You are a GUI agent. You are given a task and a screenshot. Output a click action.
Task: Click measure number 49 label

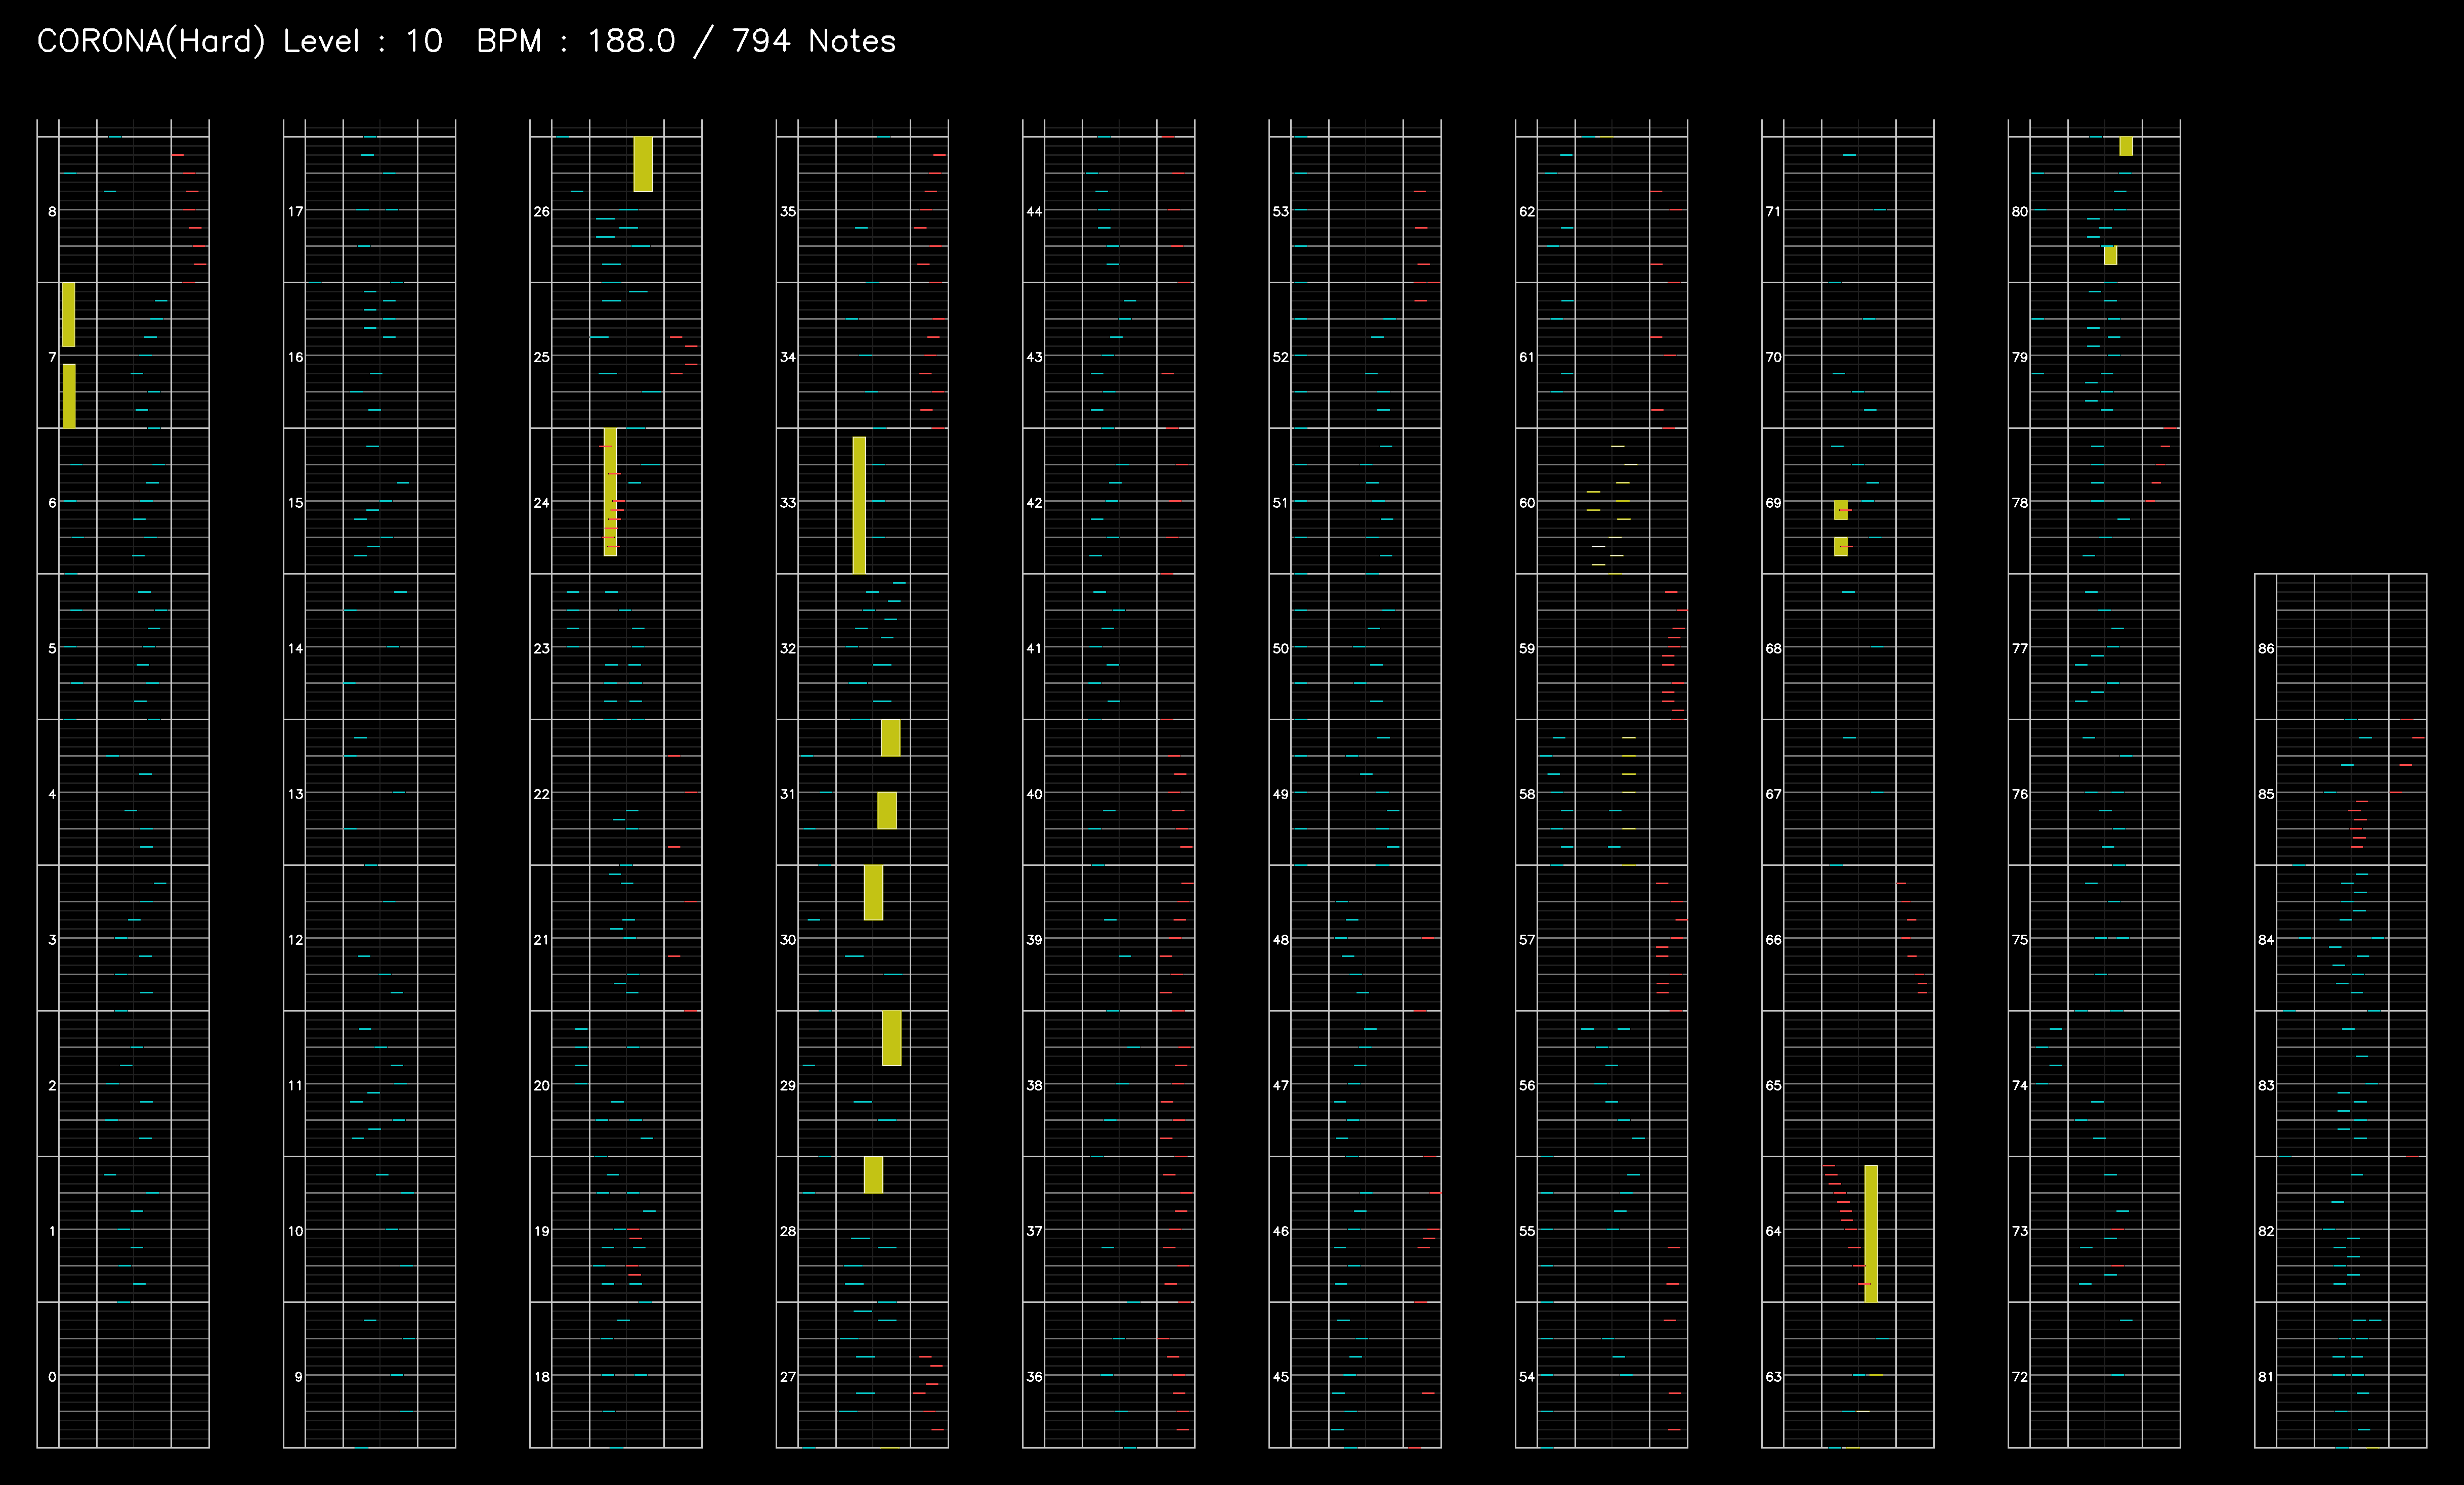[1280, 794]
